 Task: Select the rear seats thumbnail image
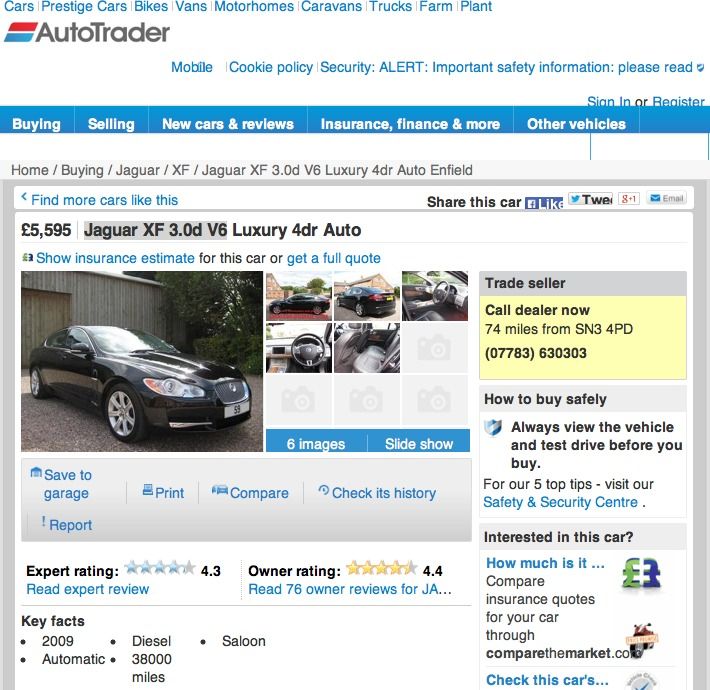367,348
